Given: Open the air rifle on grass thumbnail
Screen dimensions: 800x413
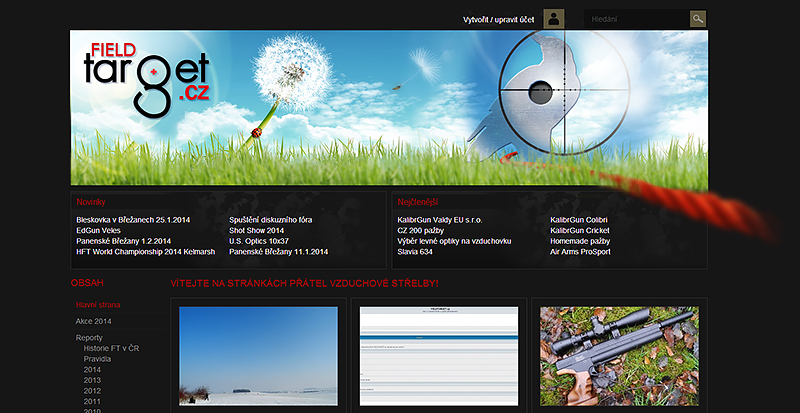Looking at the screenshot, I should coord(619,356).
